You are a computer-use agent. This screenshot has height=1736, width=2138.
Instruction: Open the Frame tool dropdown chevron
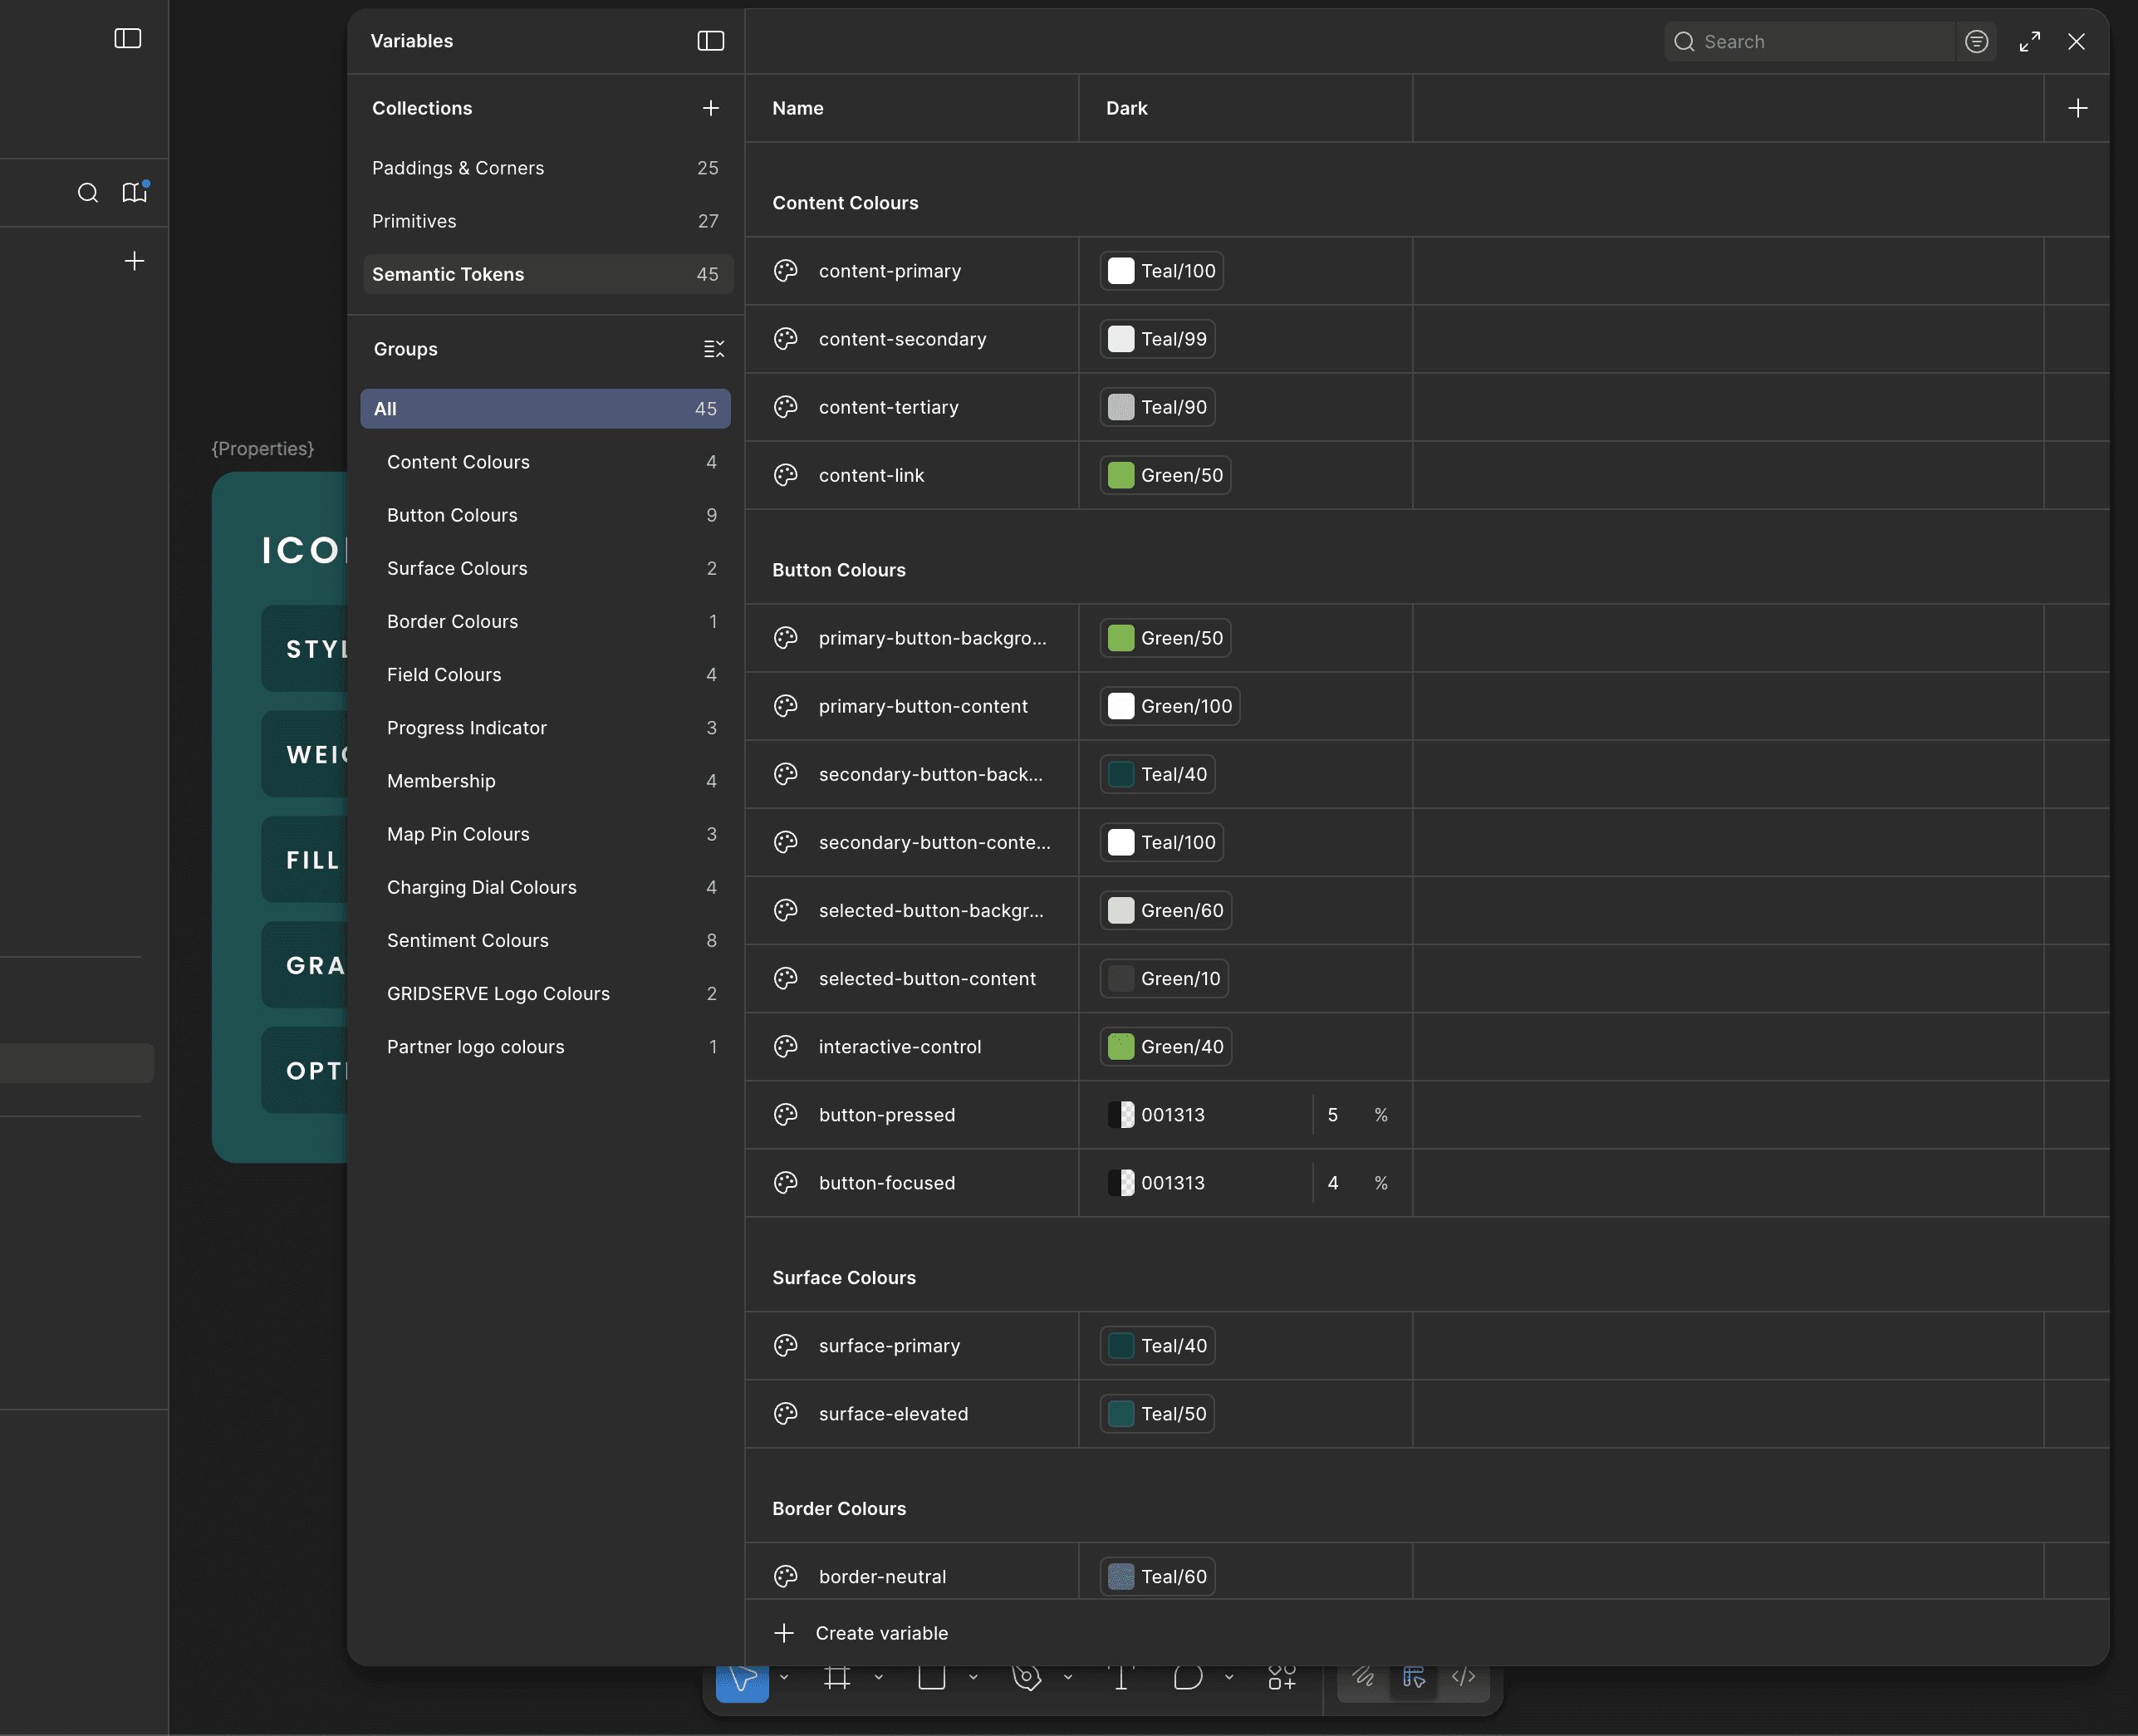(x=878, y=1677)
